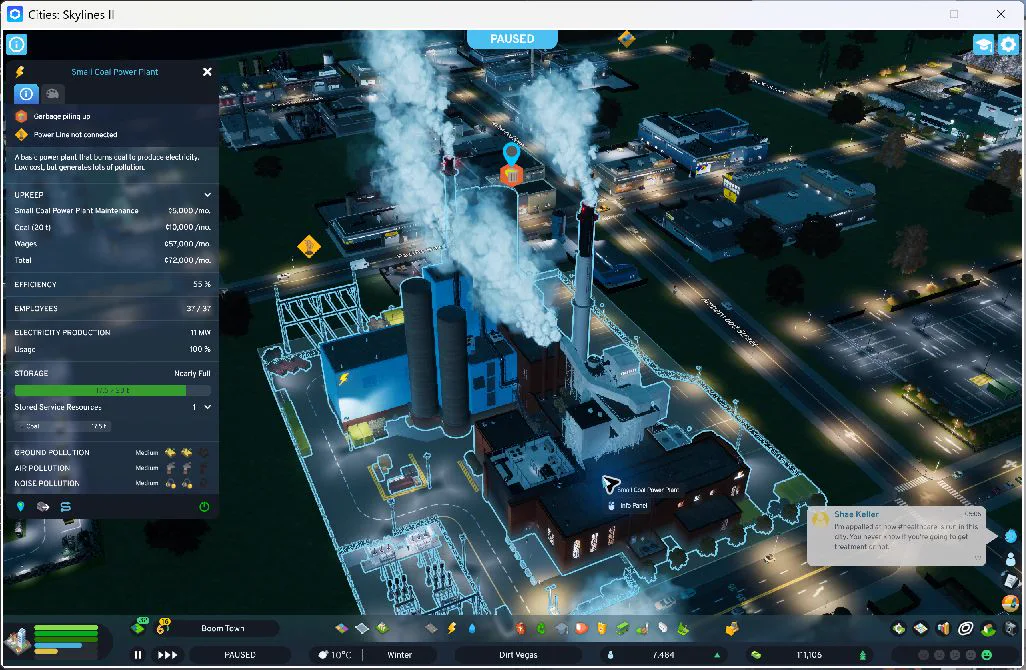1026x670 pixels.
Task: Focus camera with location pin icon in panel footer
Action: 20,507
